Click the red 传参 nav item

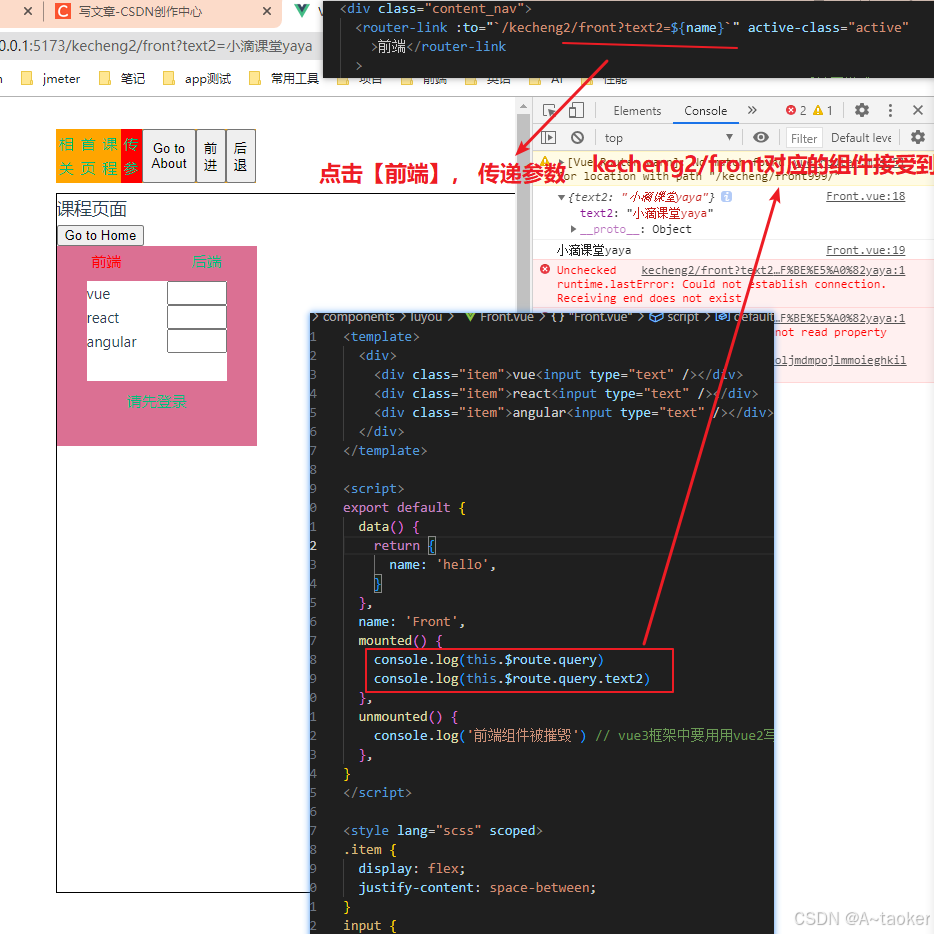[x=131, y=156]
